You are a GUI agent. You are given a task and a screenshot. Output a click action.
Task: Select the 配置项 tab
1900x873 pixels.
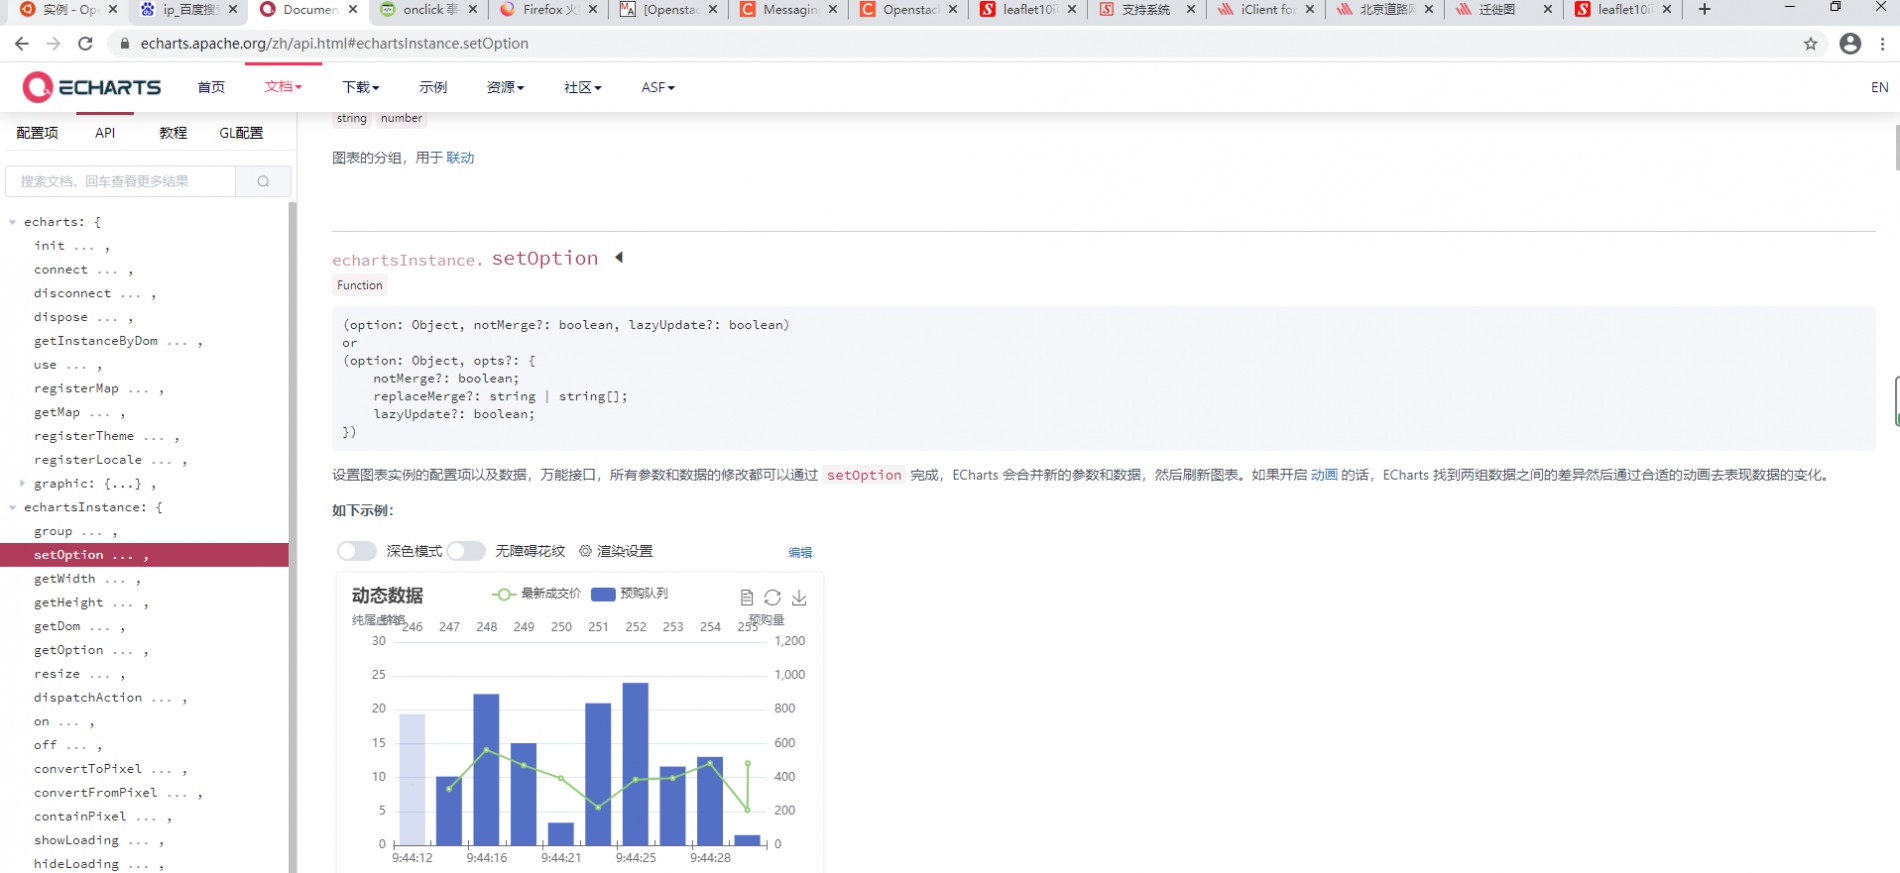click(x=37, y=133)
